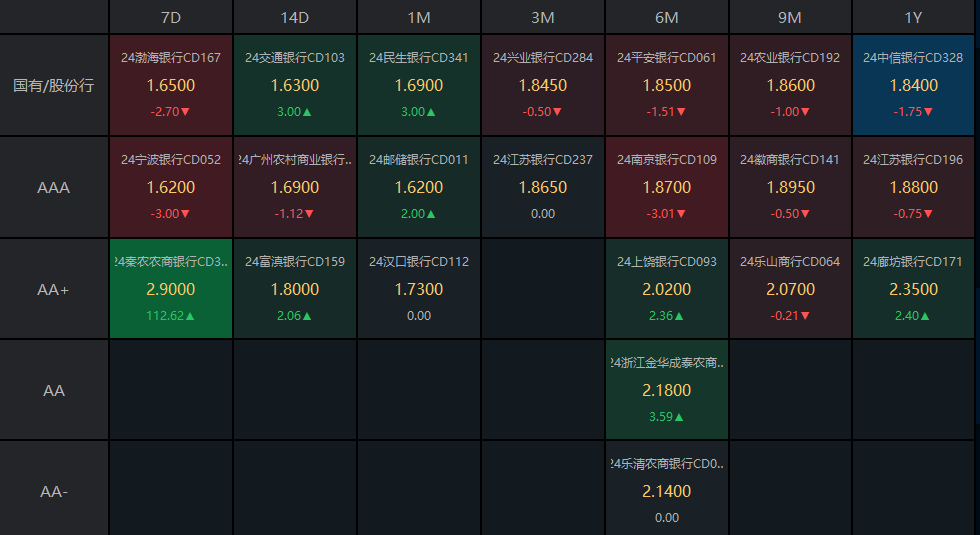Screen dimensions: 980x535
Task: Select the AA- rated 2.1400 rate cell
Action: (666, 491)
